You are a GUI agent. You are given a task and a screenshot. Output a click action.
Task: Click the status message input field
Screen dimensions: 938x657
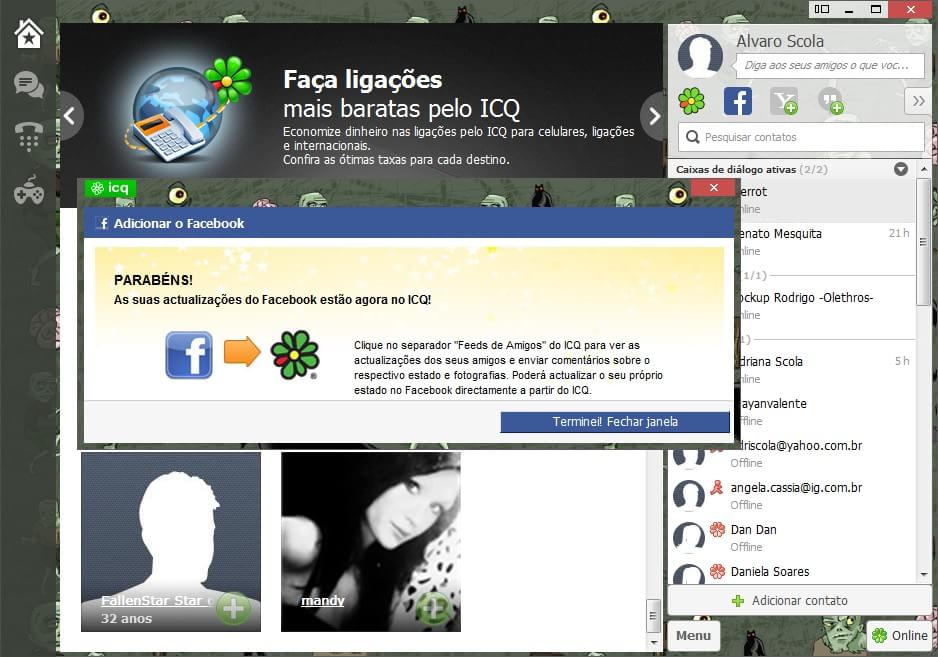(x=829, y=65)
